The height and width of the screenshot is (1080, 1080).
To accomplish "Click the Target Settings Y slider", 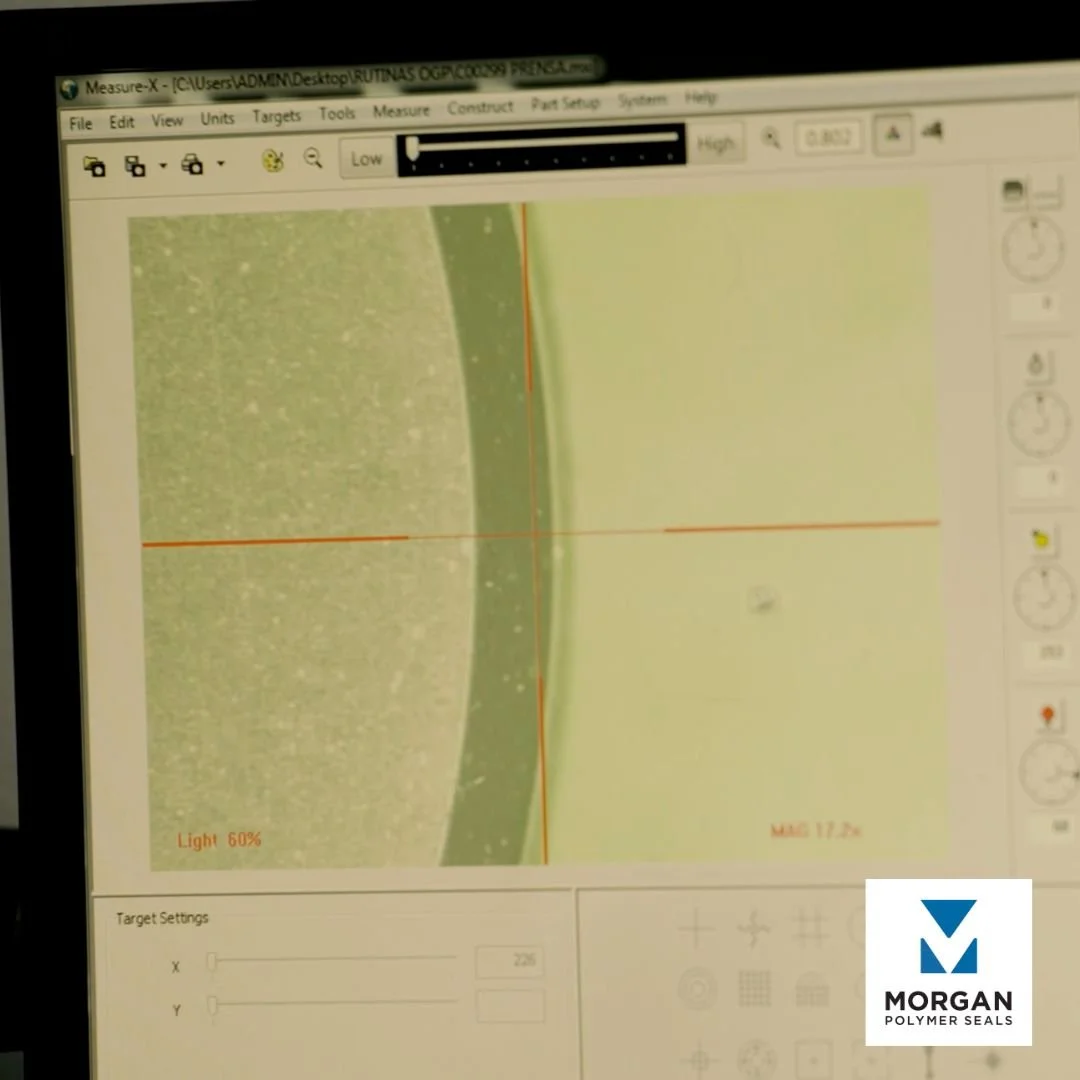I will click(332, 1004).
